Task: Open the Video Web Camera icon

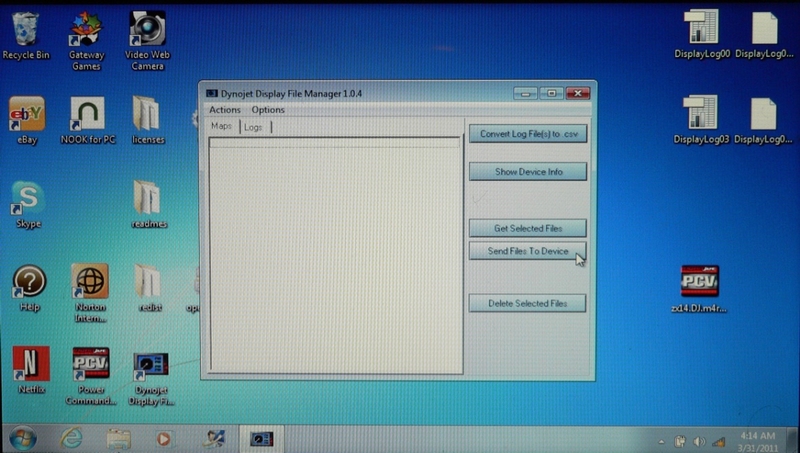Action: [x=147, y=29]
